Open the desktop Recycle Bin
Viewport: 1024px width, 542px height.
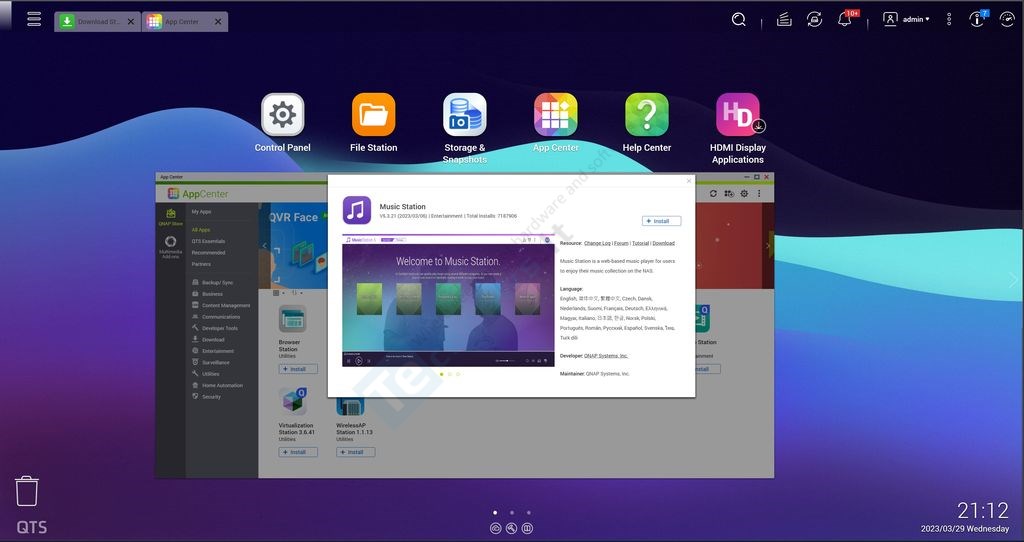(x=27, y=491)
